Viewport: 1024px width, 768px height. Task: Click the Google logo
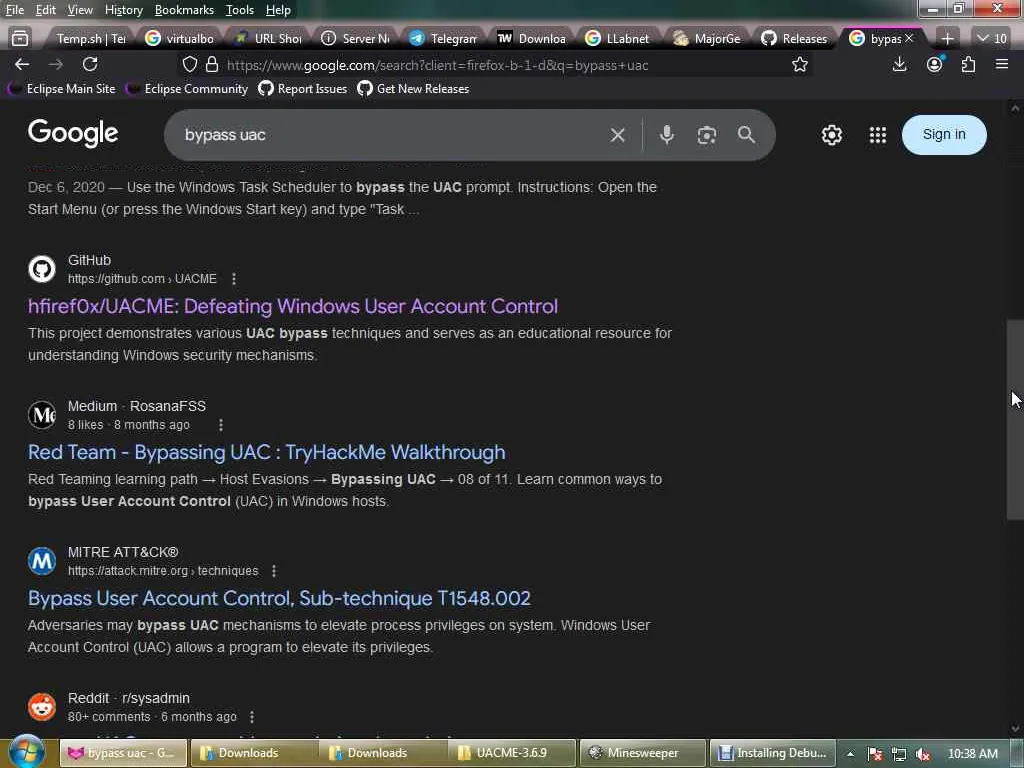(73, 134)
